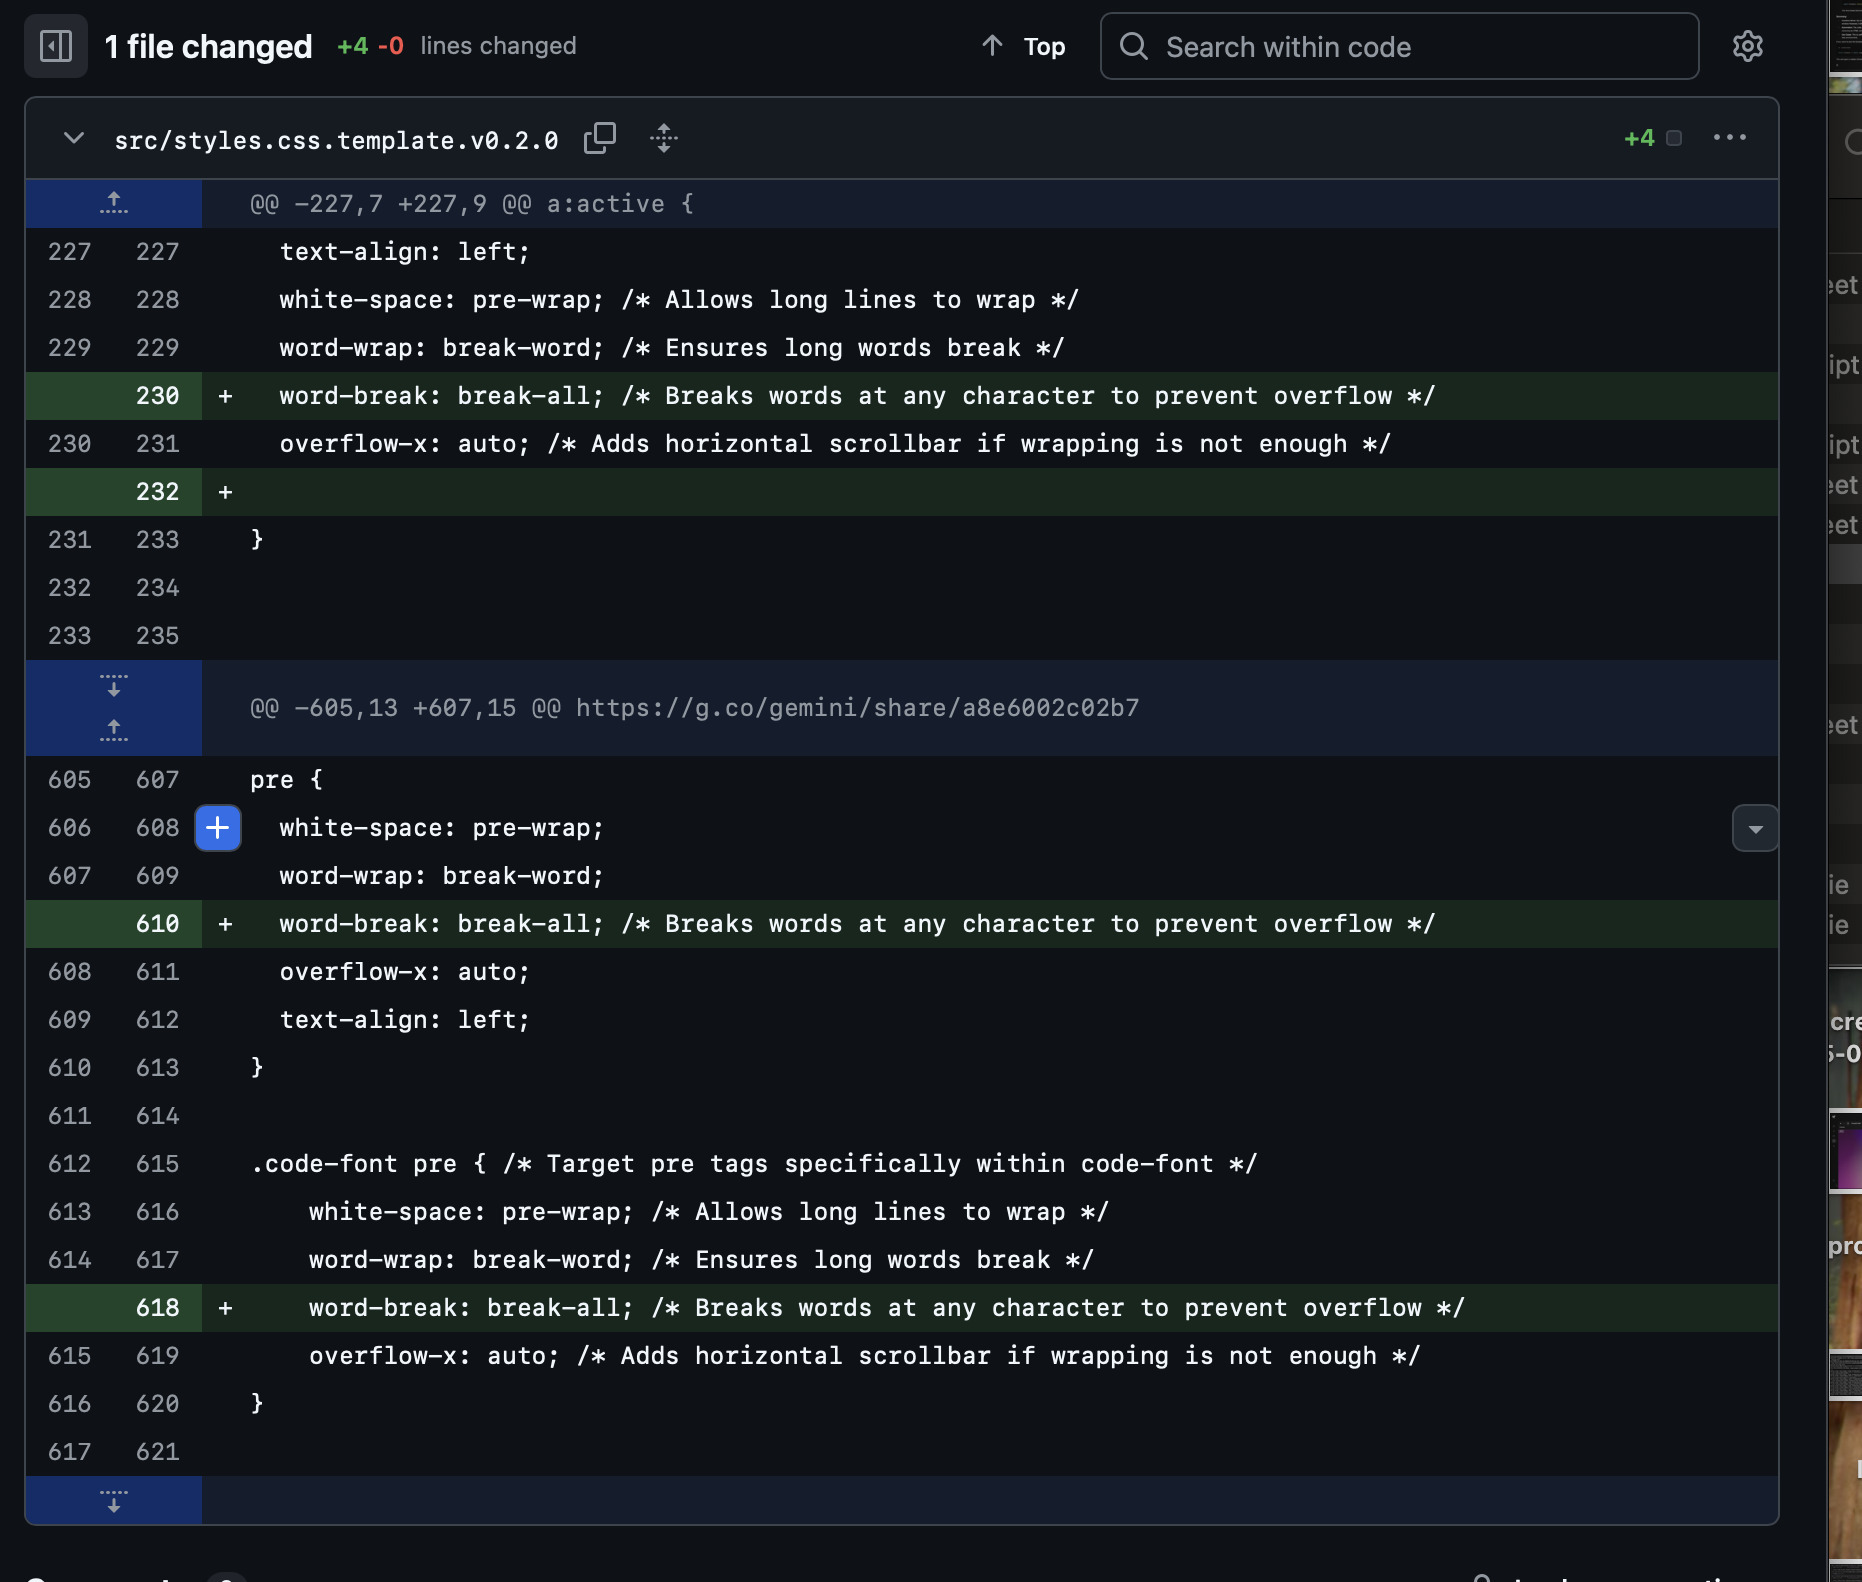
Task: Click 'text-align: left;' on line 227
Action: point(404,252)
